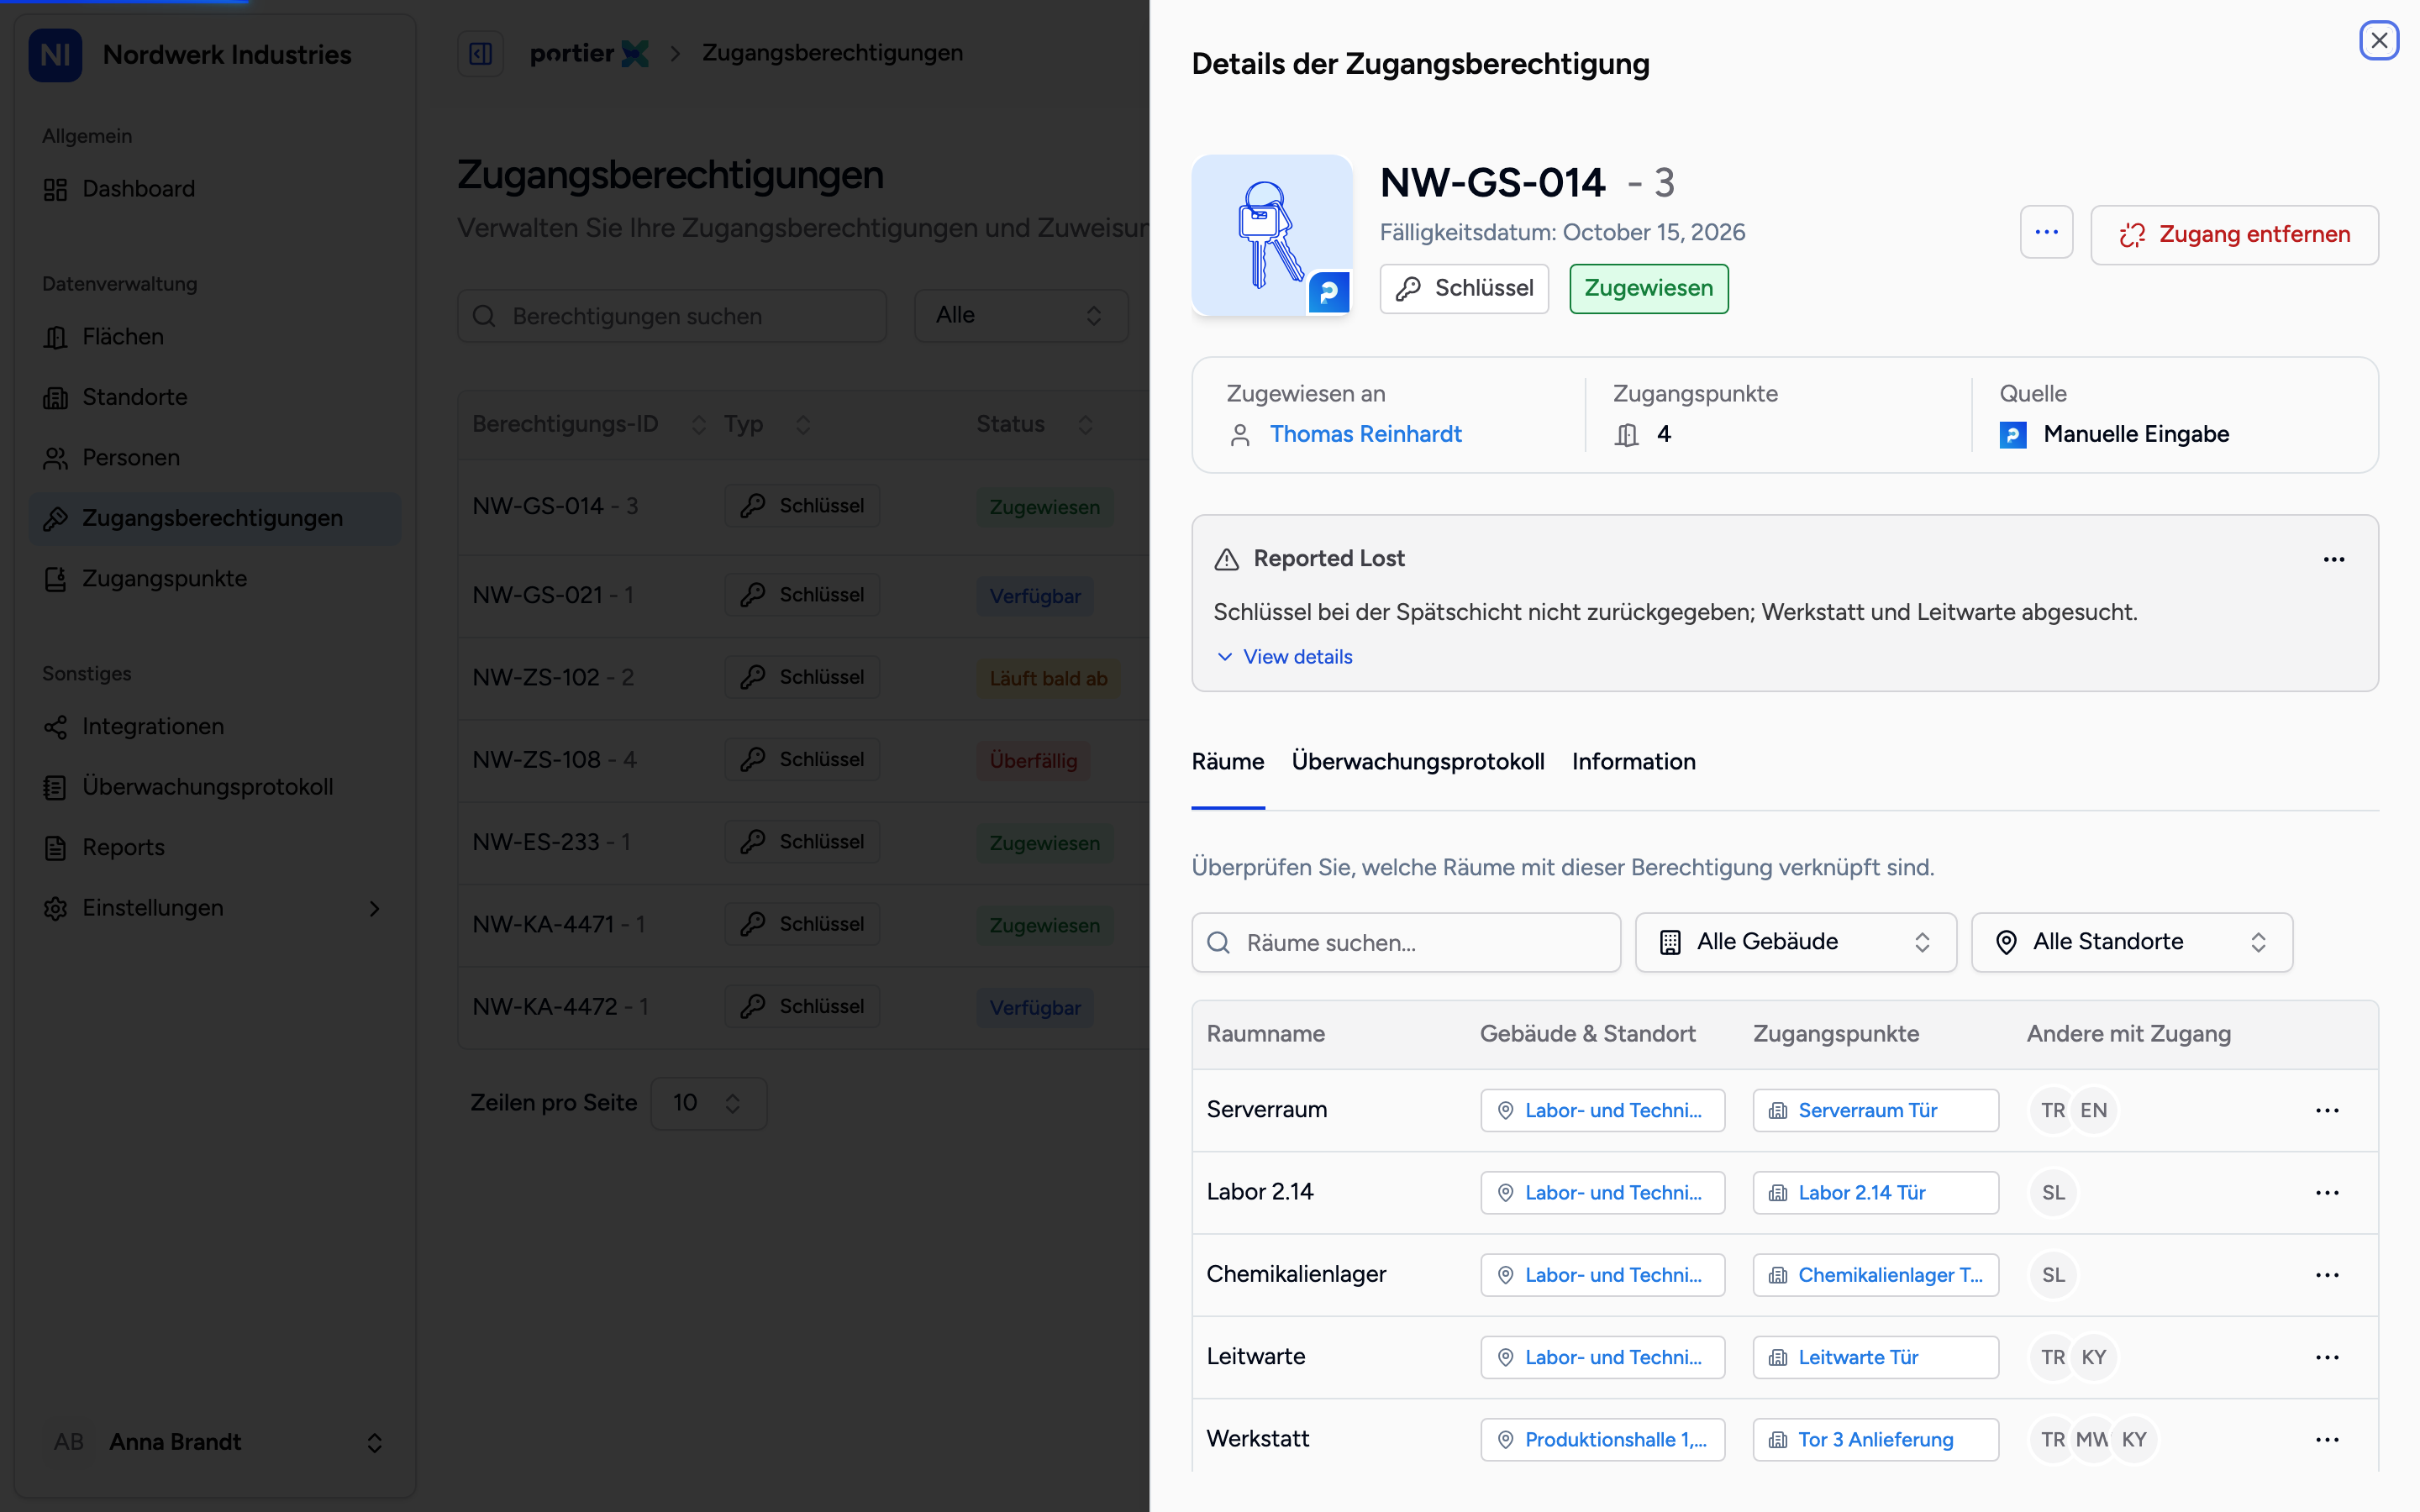Open Dashboard from the sidebar

(x=215, y=189)
